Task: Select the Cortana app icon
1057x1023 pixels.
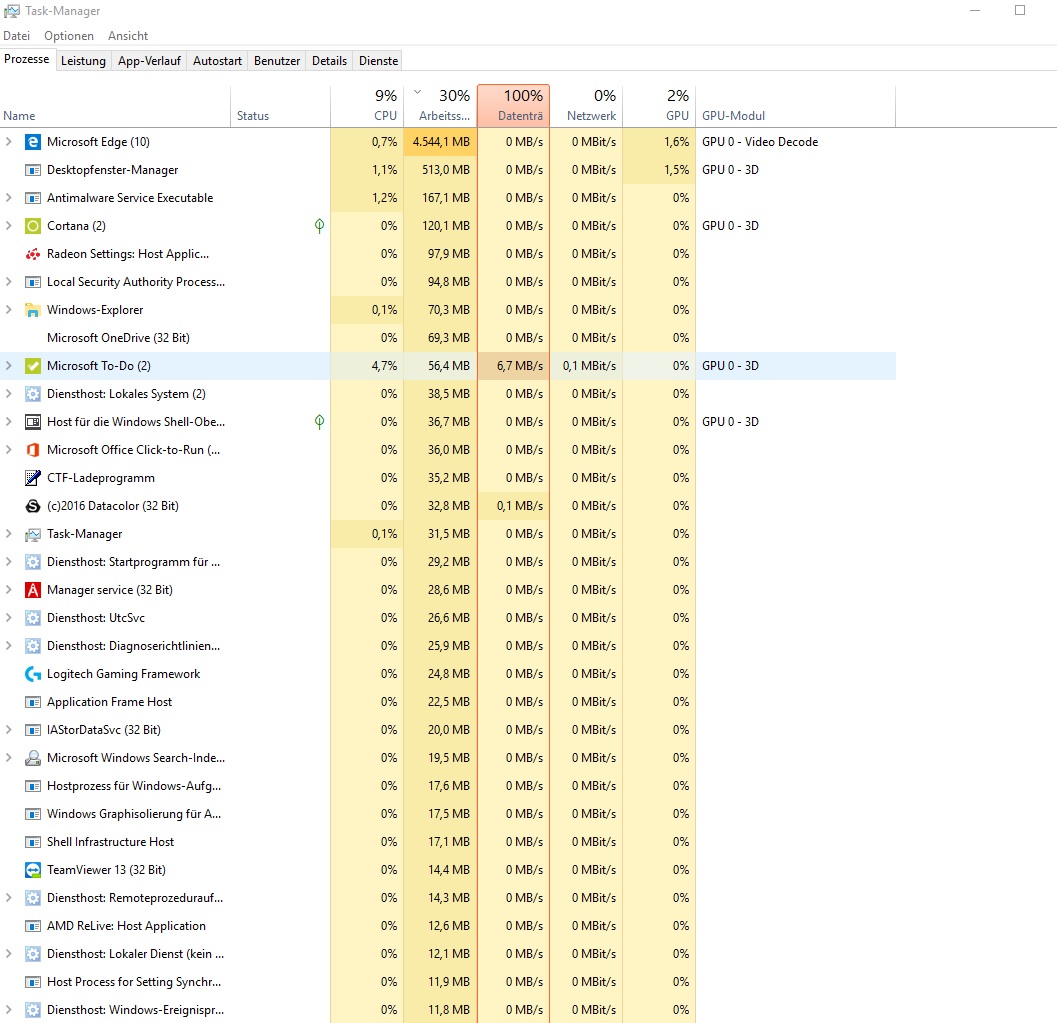Action: [x=31, y=225]
